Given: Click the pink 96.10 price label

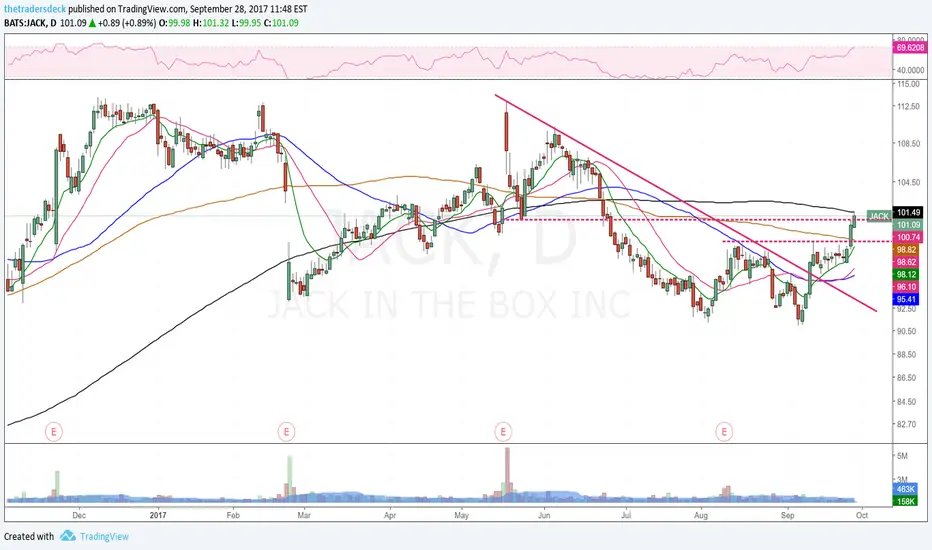Looking at the screenshot, I should click(906, 287).
